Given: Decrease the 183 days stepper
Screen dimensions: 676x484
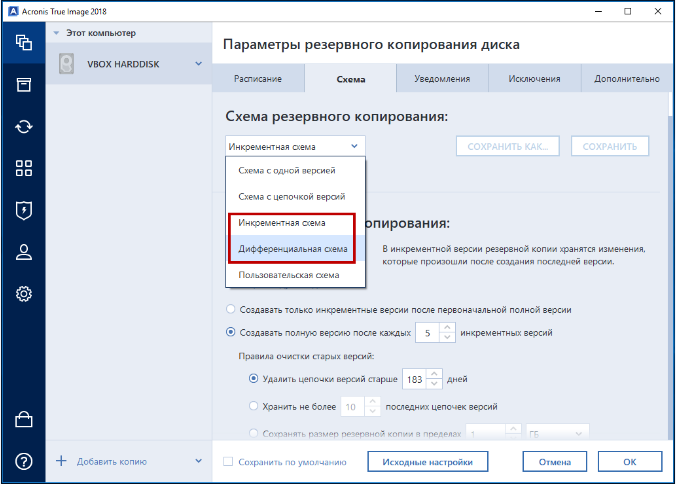Looking at the screenshot, I should (434, 384).
